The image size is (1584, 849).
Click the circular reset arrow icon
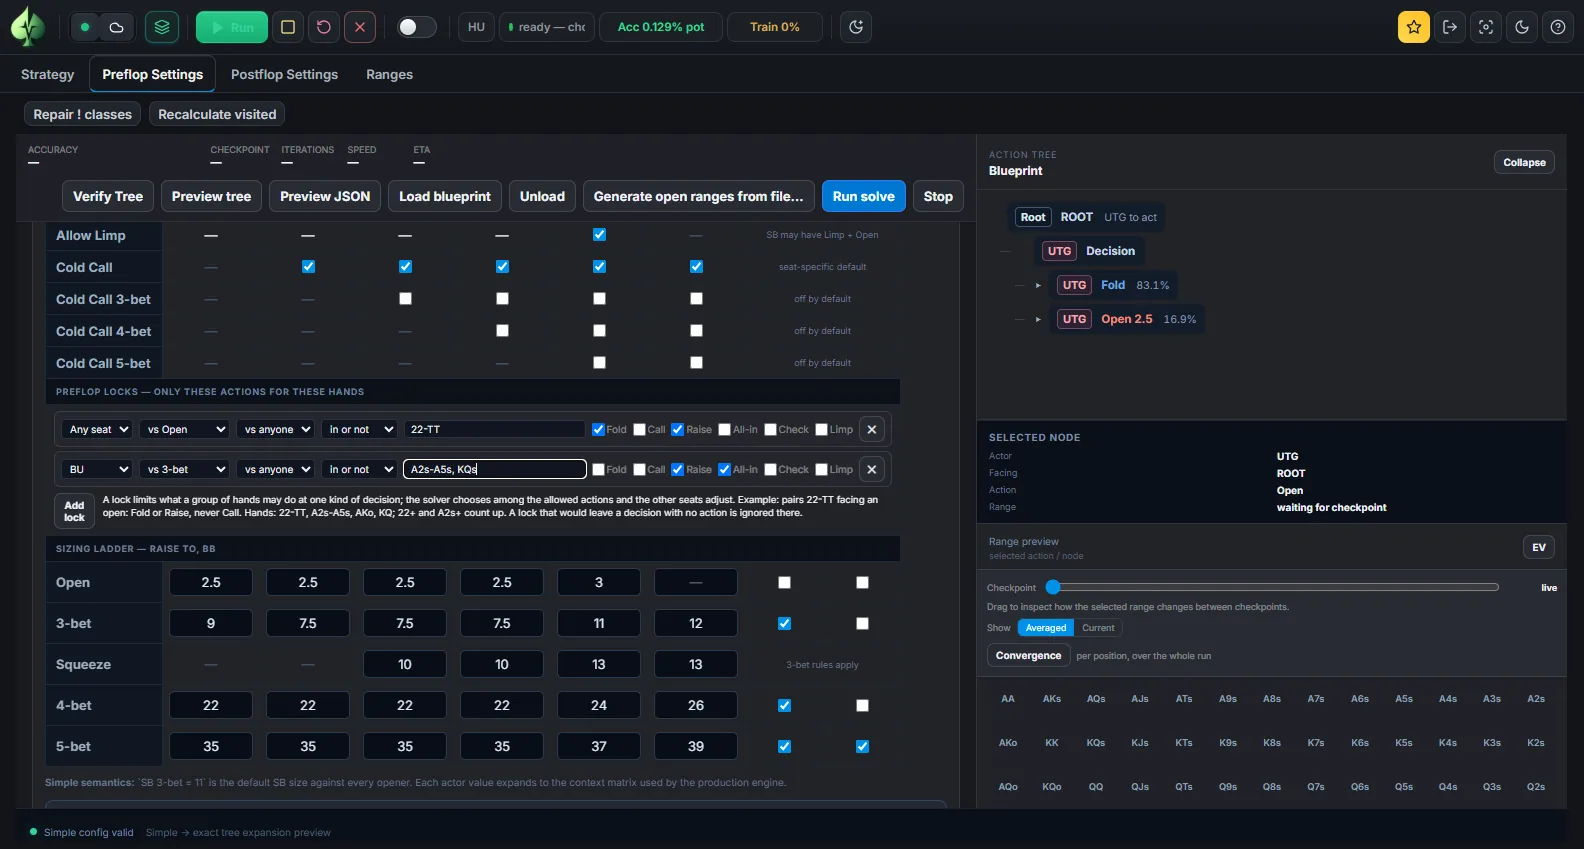(324, 27)
